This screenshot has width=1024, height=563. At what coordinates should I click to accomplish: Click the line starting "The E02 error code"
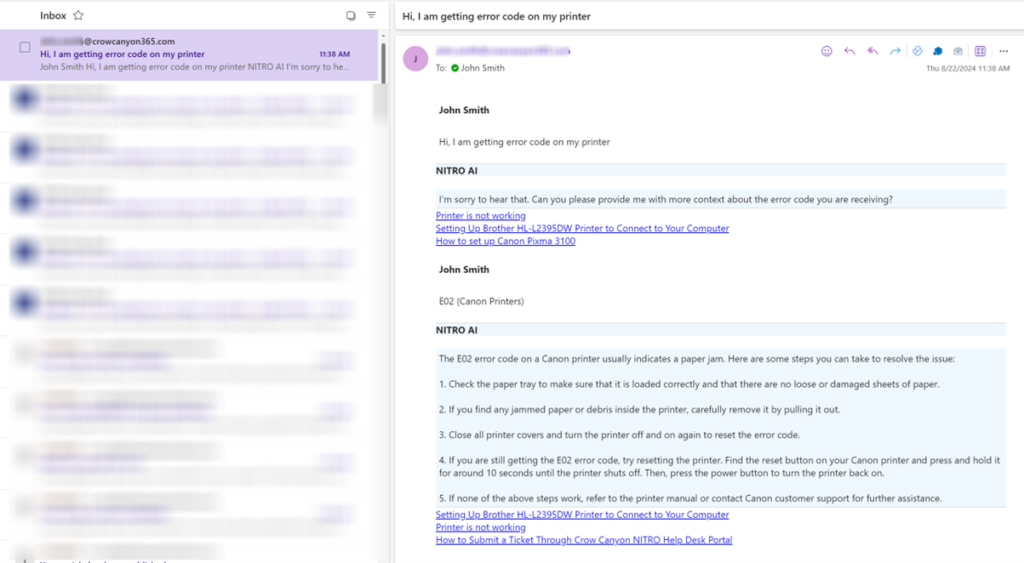(697, 359)
